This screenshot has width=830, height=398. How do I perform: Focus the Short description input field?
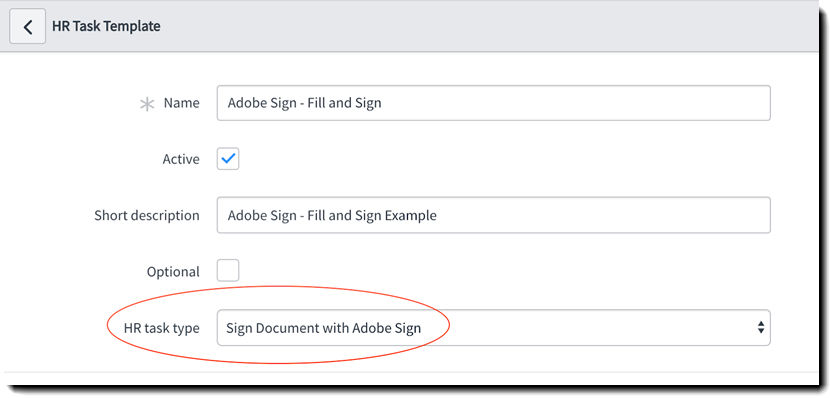(493, 215)
